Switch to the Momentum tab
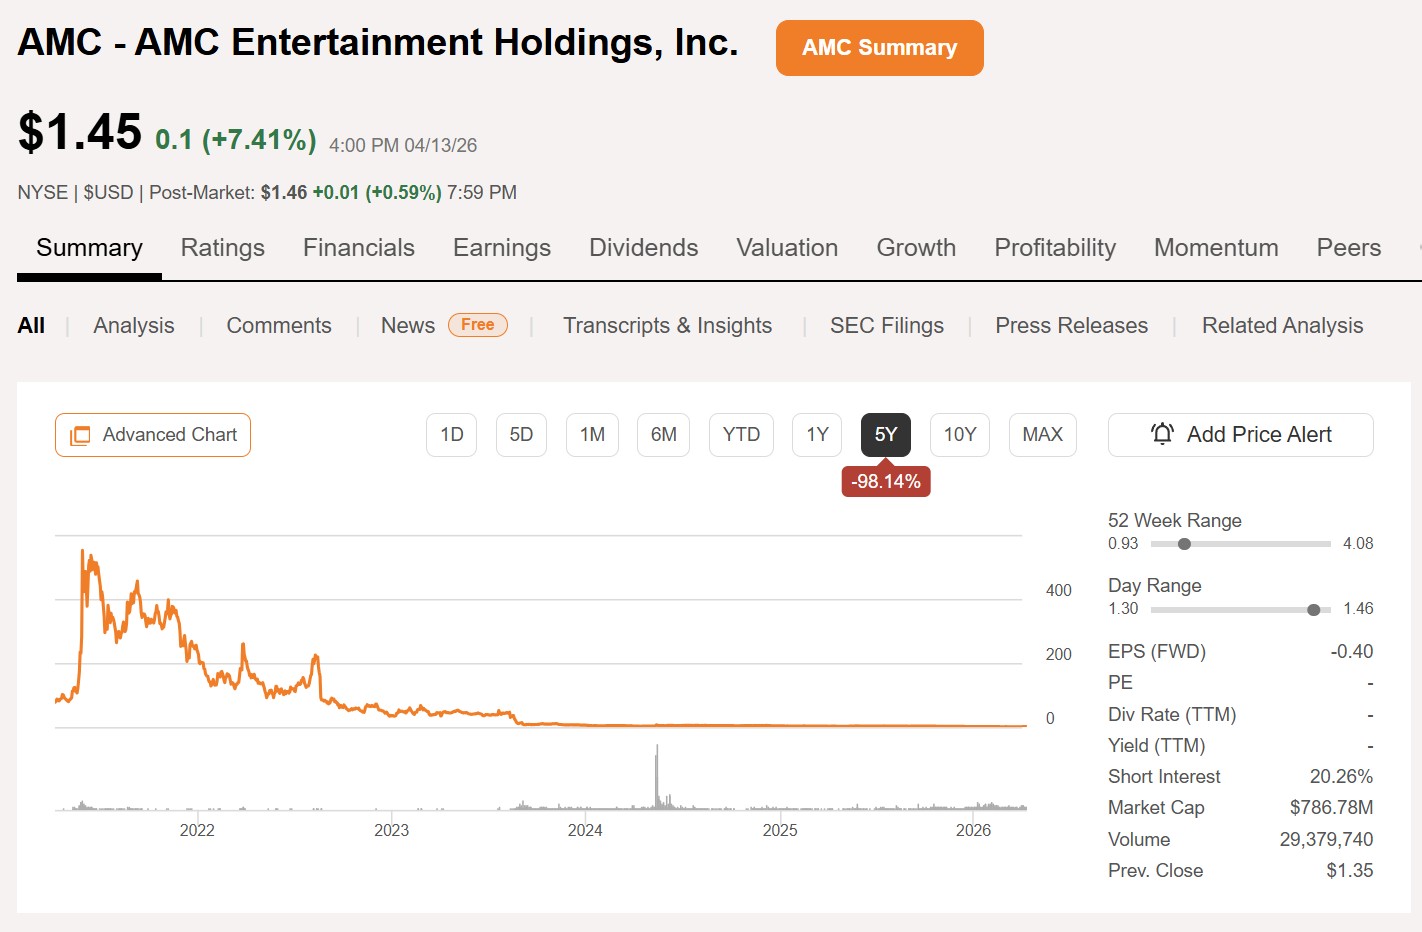This screenshot has width=1422, height=932. click(x=1215, y=248)
